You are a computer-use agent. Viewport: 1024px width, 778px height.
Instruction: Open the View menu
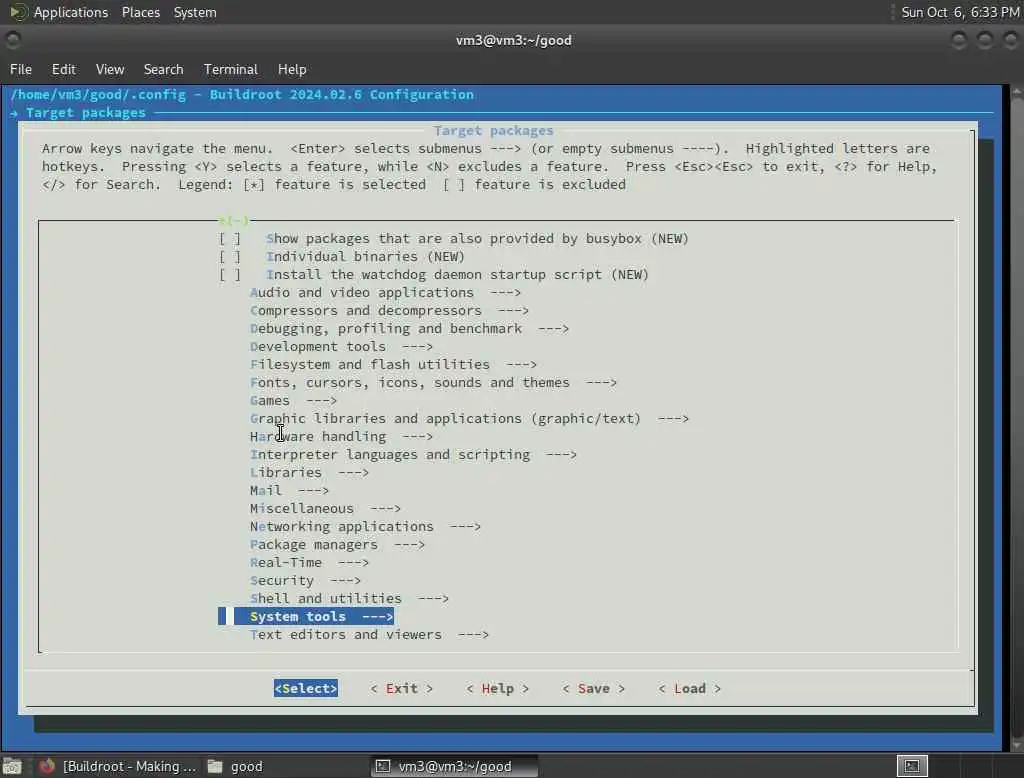point(110,69)
